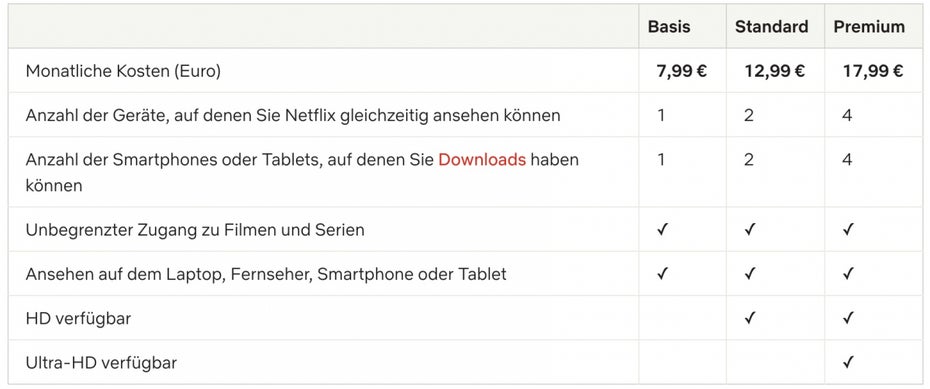Click Premium device count 4 in Geräte row
The image size is (930, 389).
point(847,115)
